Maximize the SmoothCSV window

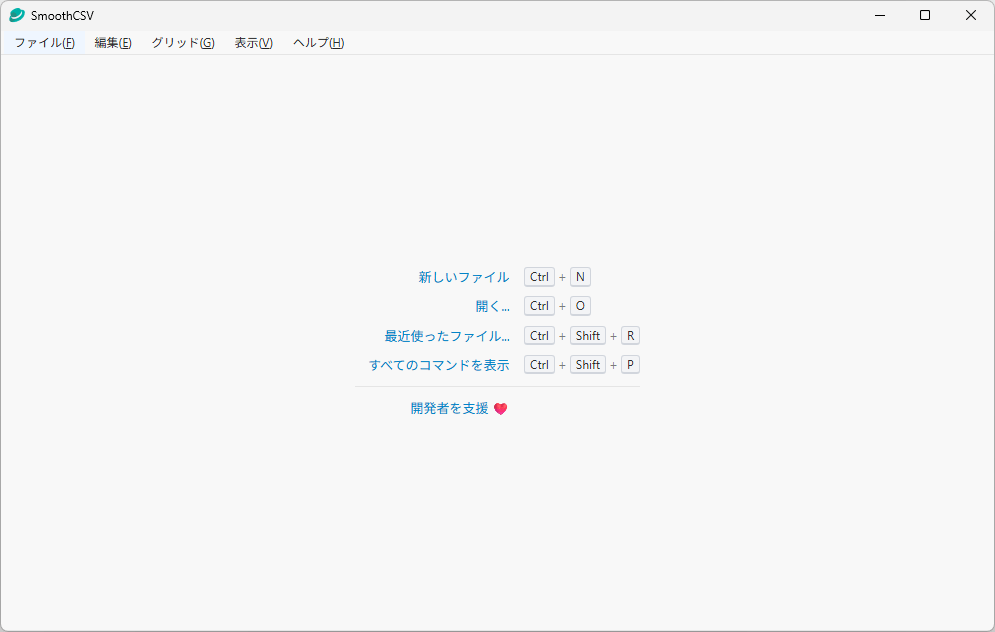pyautogui.click(x=925, y=15)
